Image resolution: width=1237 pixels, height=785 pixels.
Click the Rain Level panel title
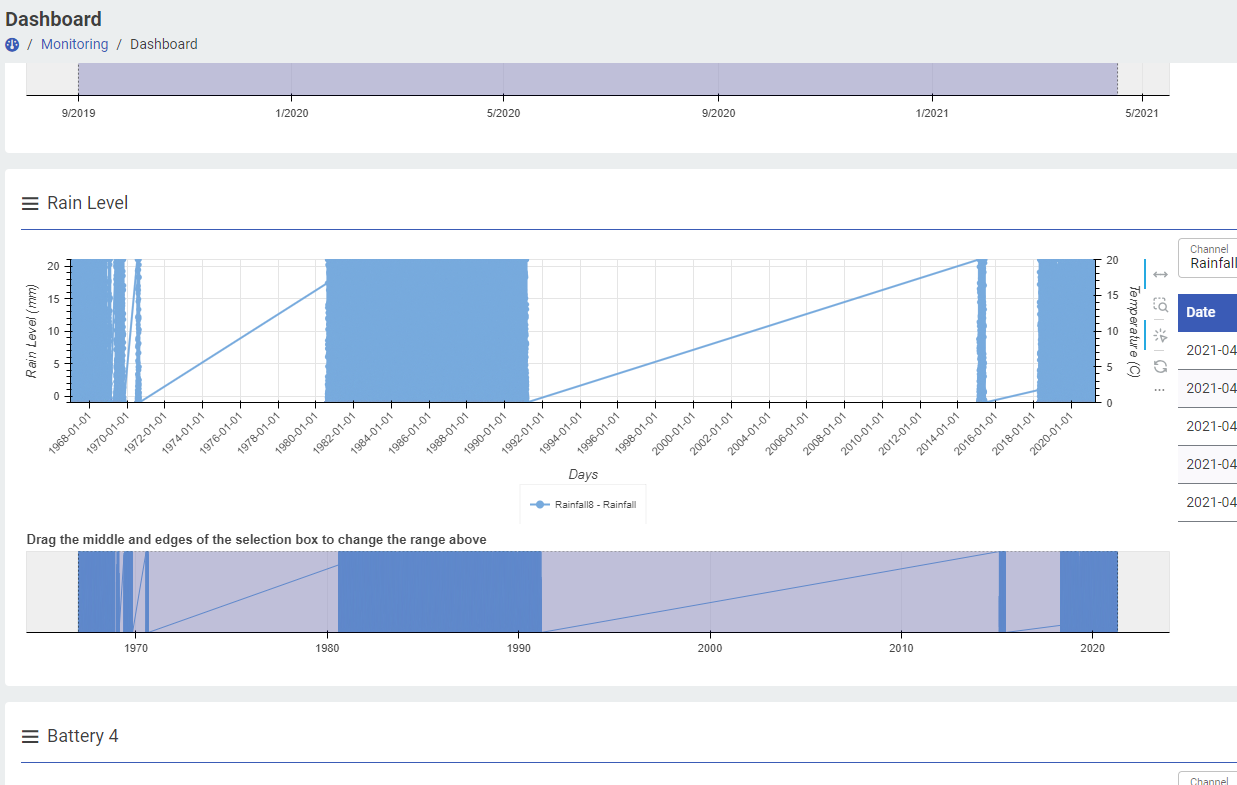click(x=88, y=203)
